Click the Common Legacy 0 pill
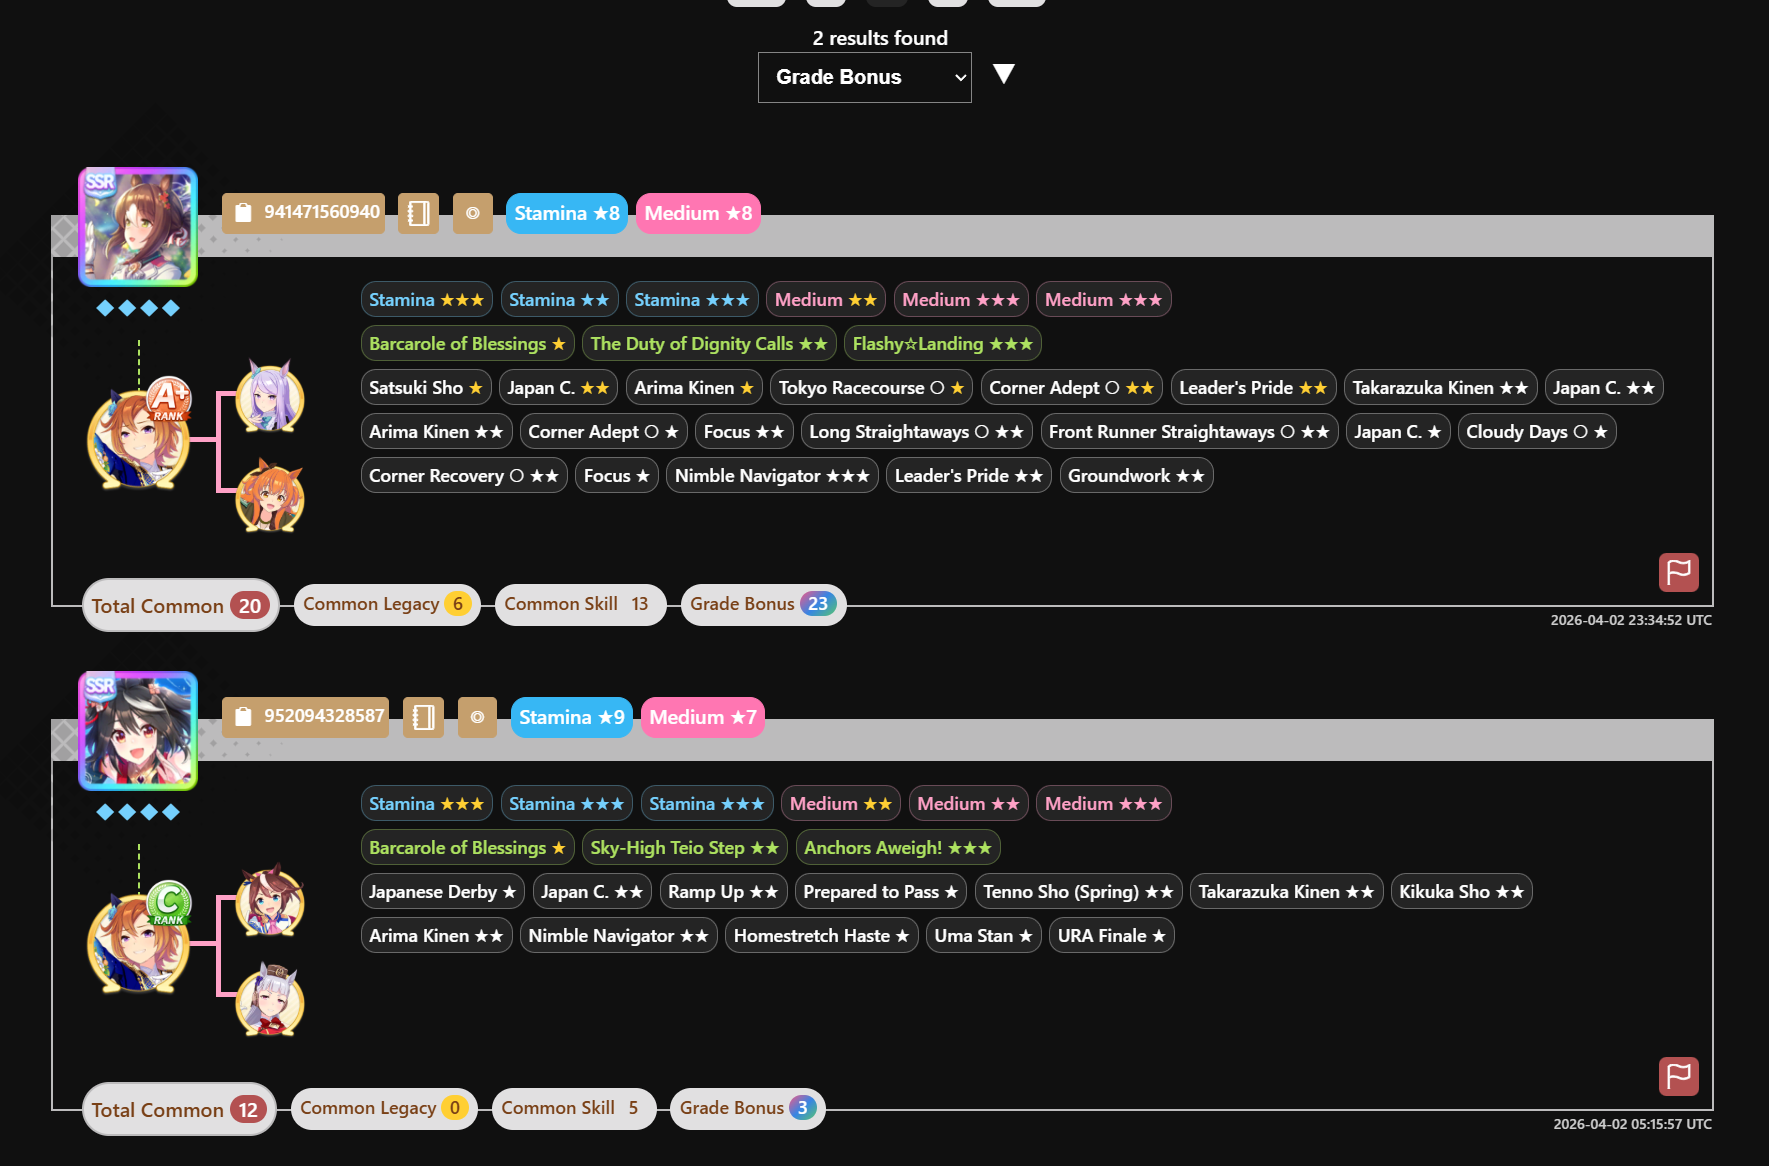Screen dimensions: 1769x1166 384,1108
